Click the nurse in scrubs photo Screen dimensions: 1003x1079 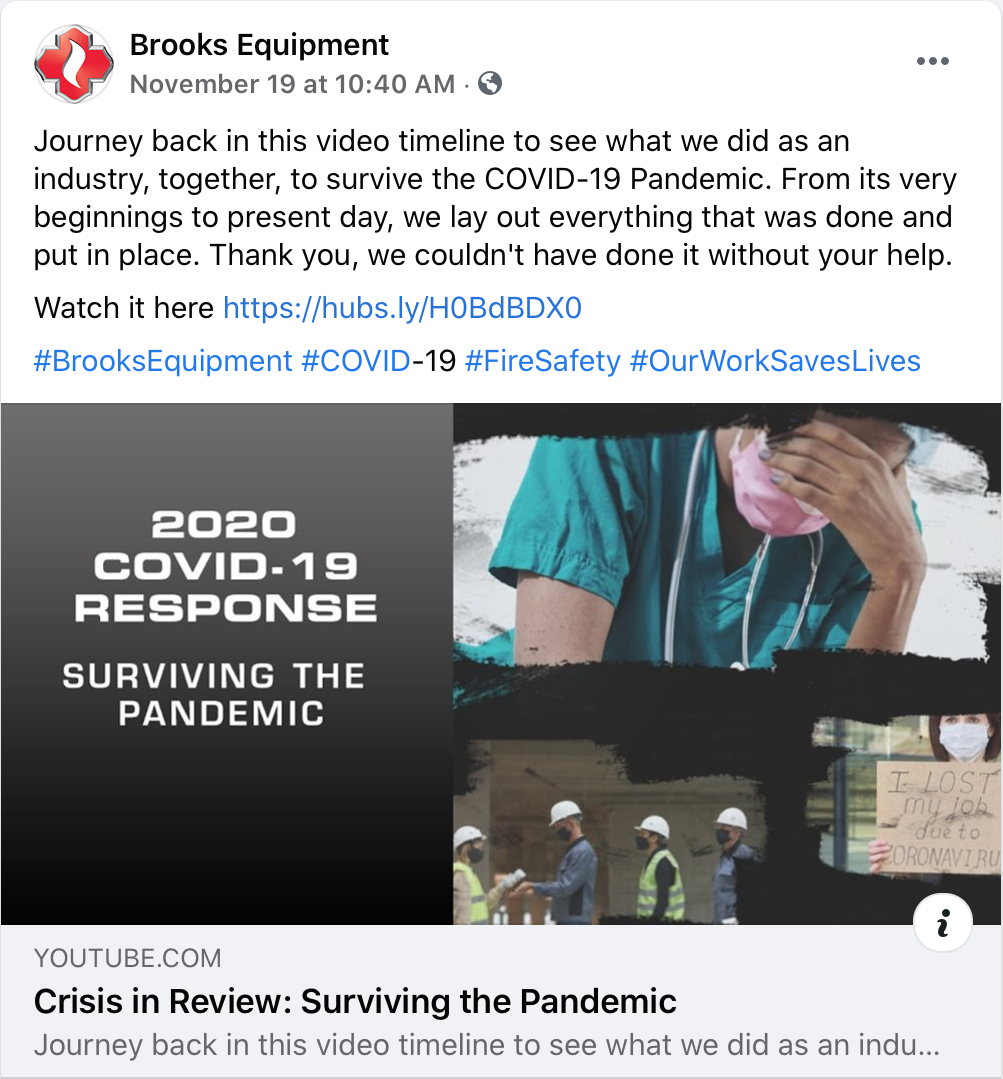coord(722,544)
